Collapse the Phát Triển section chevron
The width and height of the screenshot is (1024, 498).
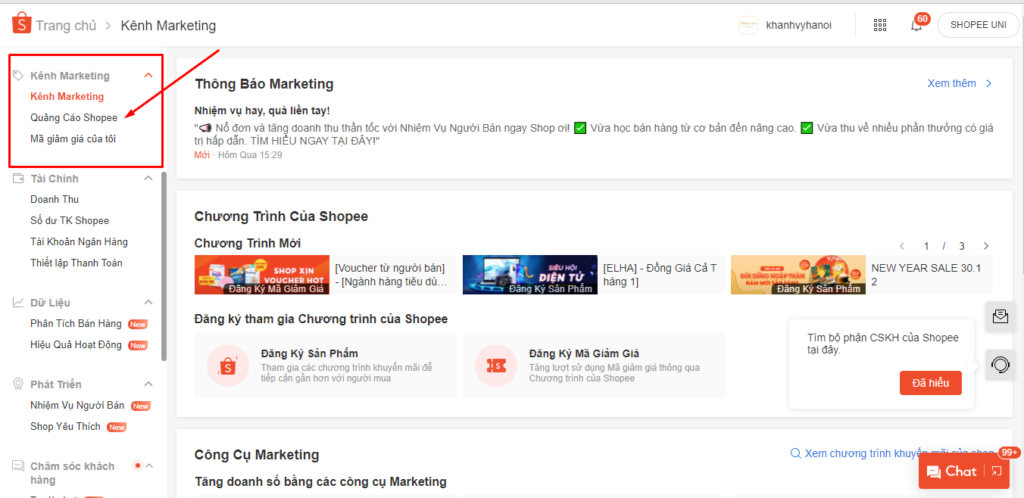click(148, 384)
